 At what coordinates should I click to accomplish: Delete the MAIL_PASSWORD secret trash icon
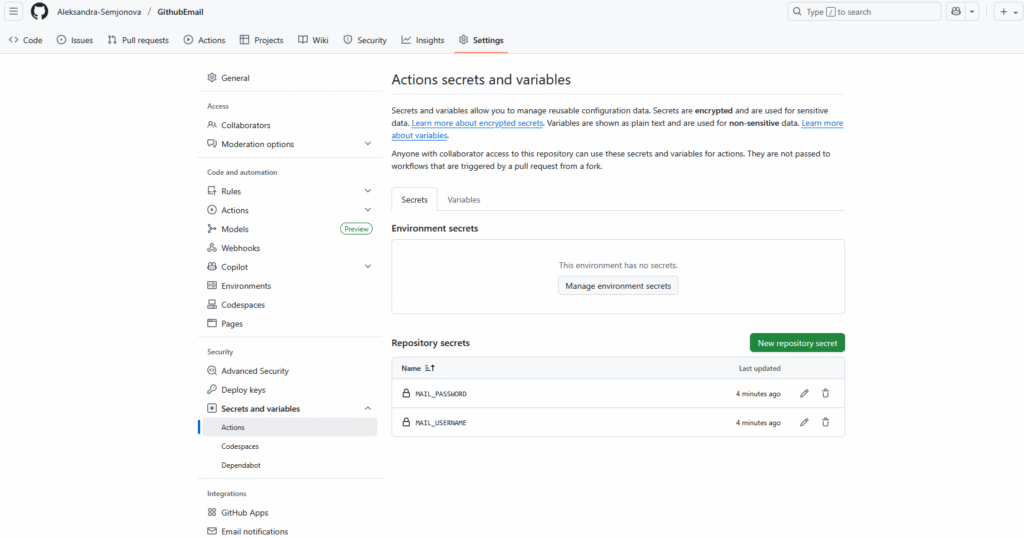(x=825, y=394)
